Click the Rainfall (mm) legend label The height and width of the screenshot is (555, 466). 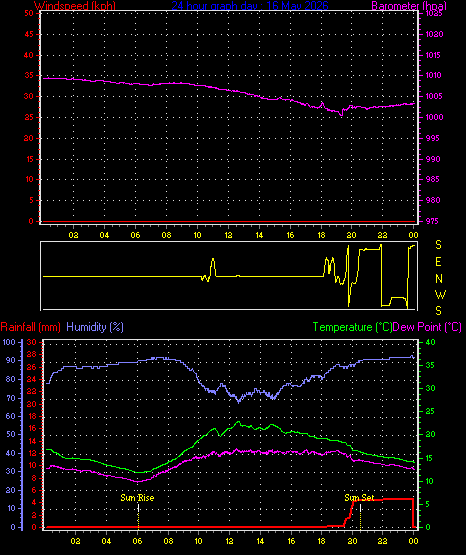tap(30, 327)
